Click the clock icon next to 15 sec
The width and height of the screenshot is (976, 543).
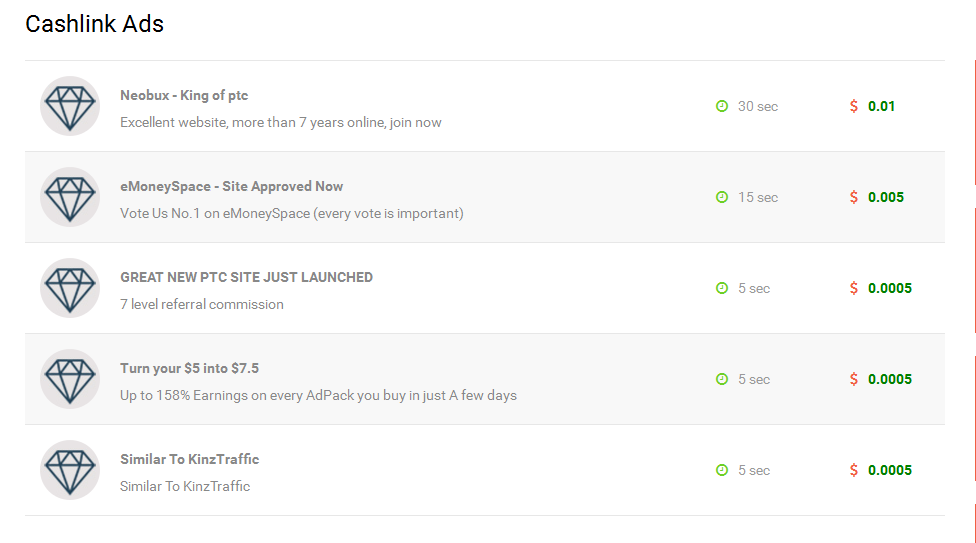[722, 197]
